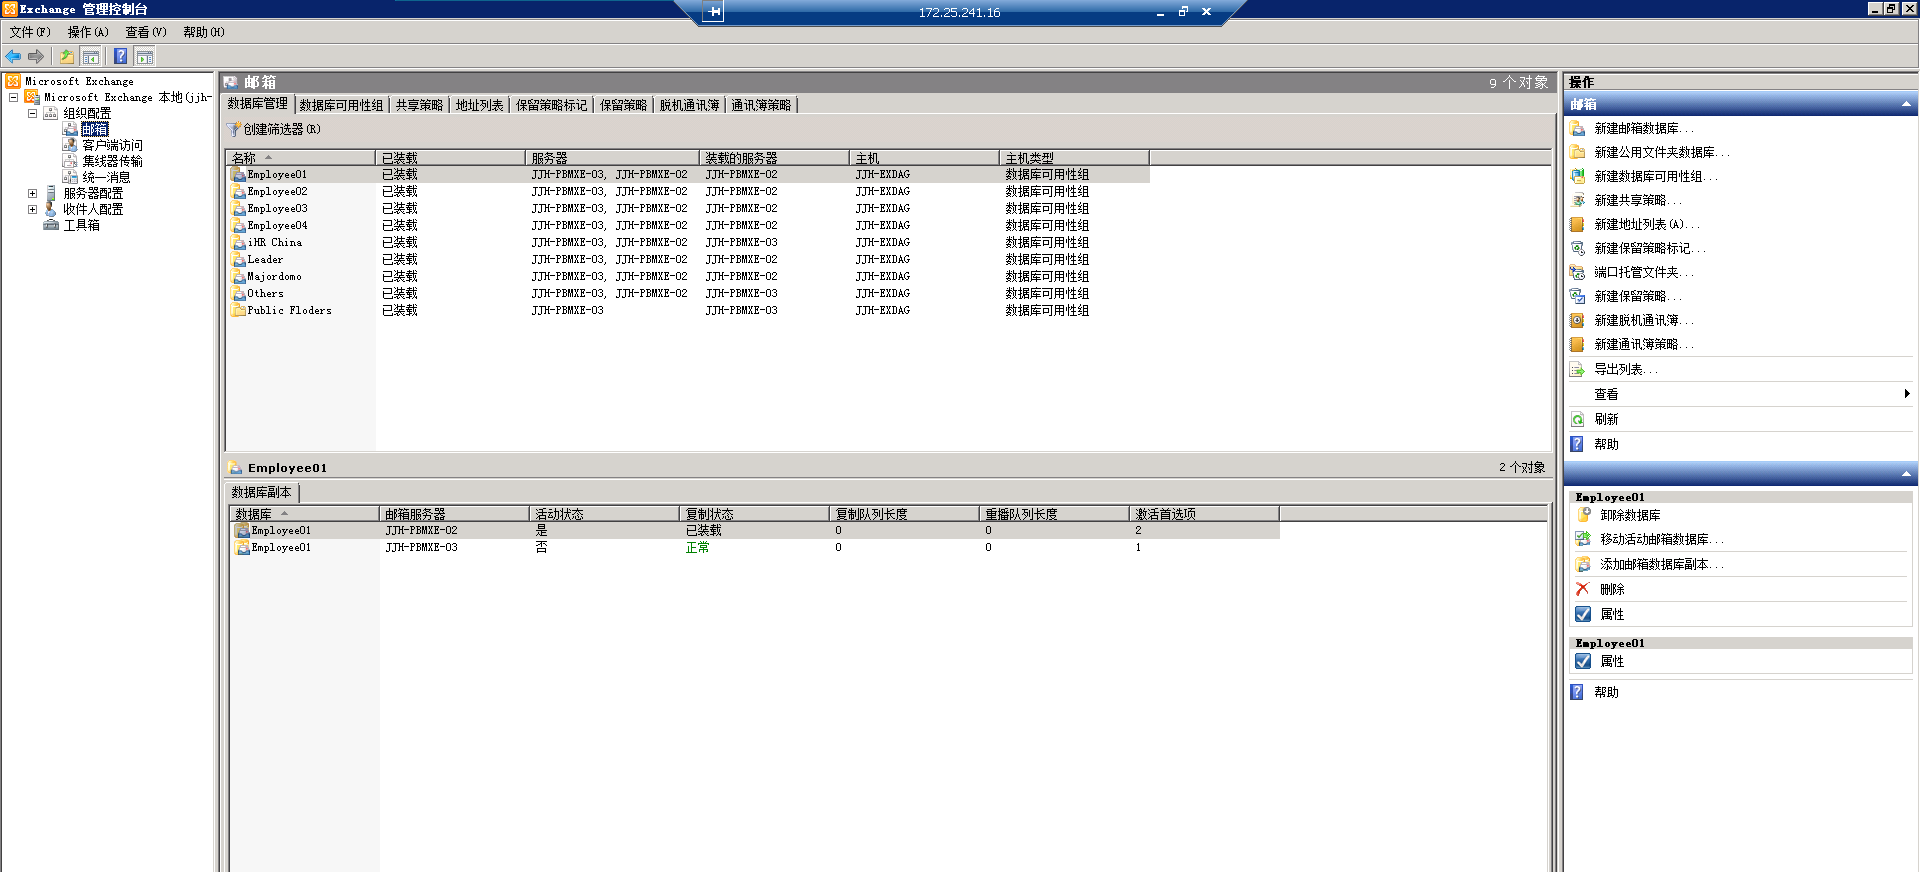The width and height of the screenshot is (1920, 872).
Task: Click the Help toolbar icon
Action: pyautogui.click(x=121, y=57)
